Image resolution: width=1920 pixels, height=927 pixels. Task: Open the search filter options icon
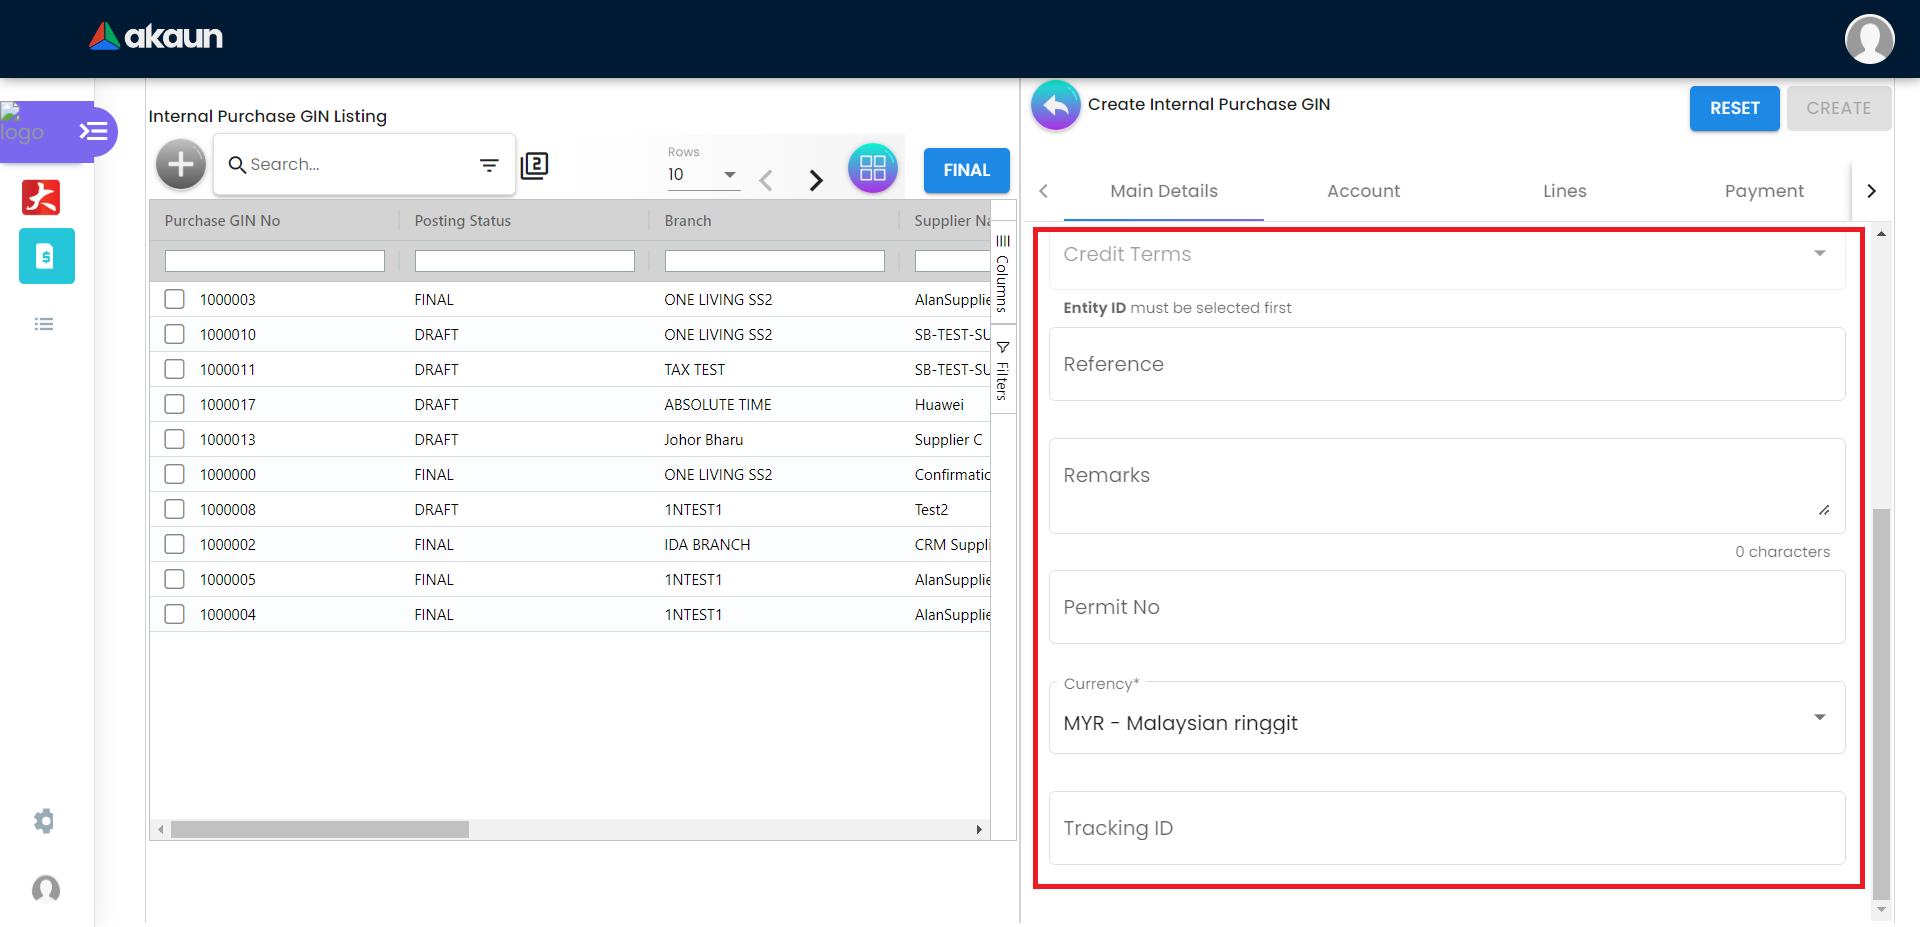point(489,165)
